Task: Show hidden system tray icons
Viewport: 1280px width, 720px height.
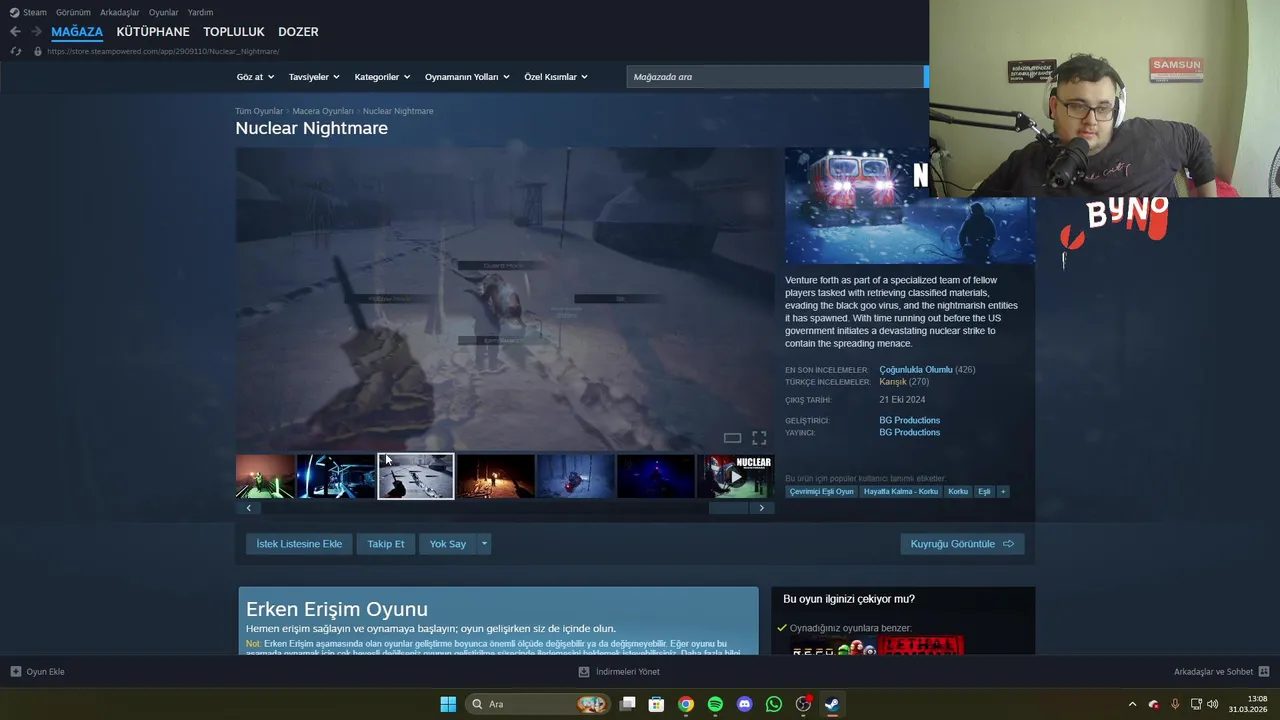Action: coord(1132,704)
